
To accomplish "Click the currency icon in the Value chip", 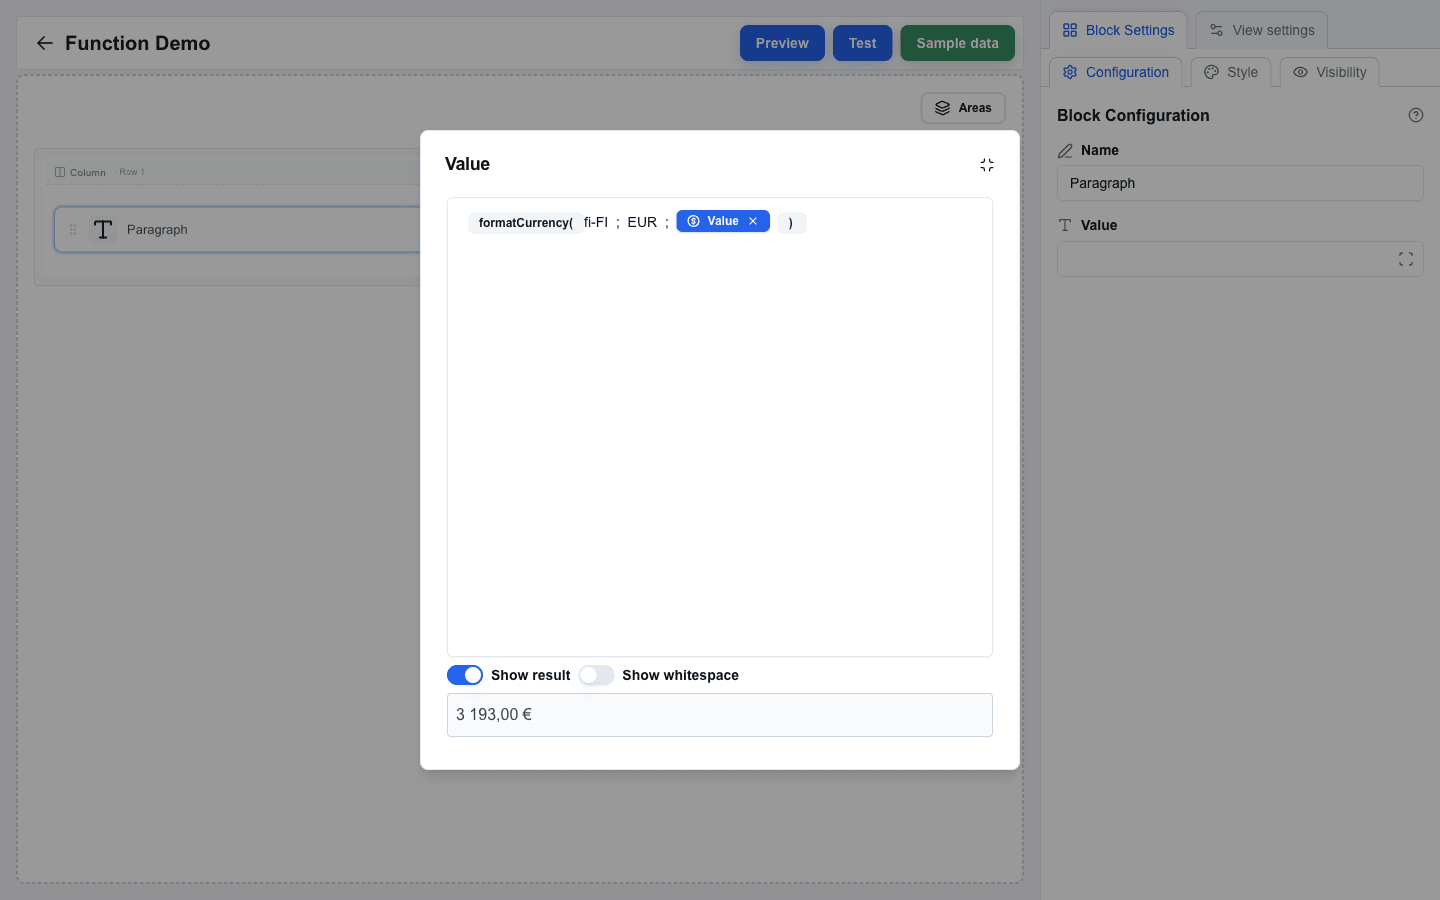I will (x=694, y=221).
